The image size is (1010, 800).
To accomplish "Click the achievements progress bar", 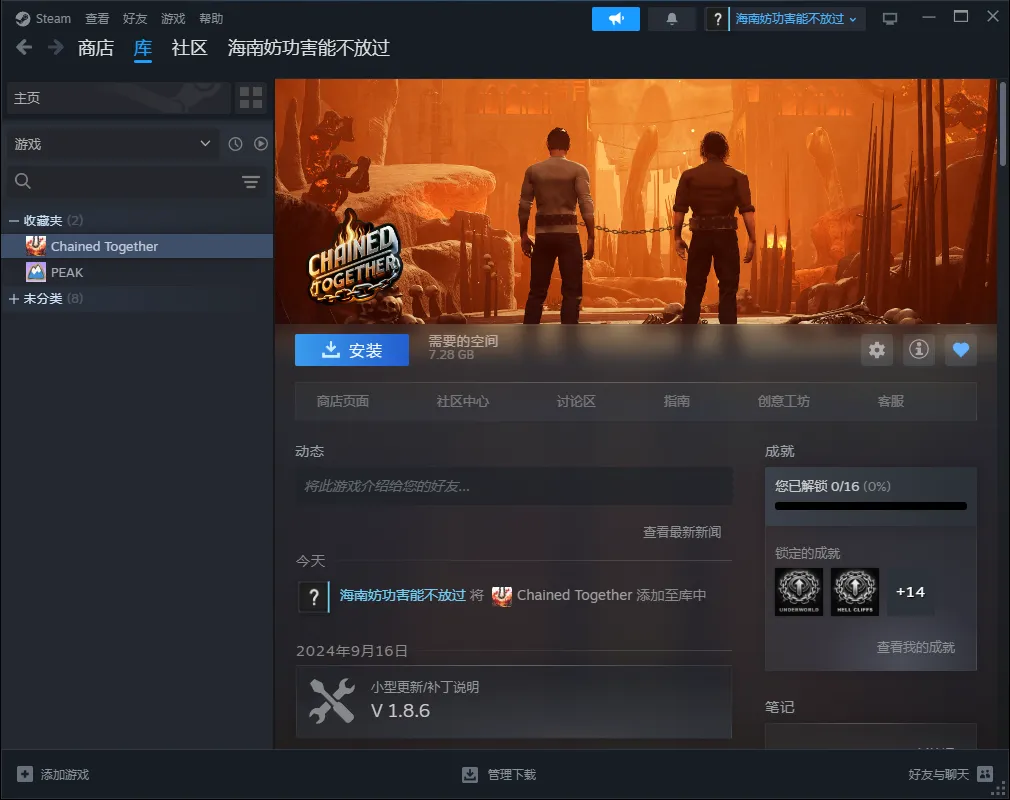I will coord(870,506).
